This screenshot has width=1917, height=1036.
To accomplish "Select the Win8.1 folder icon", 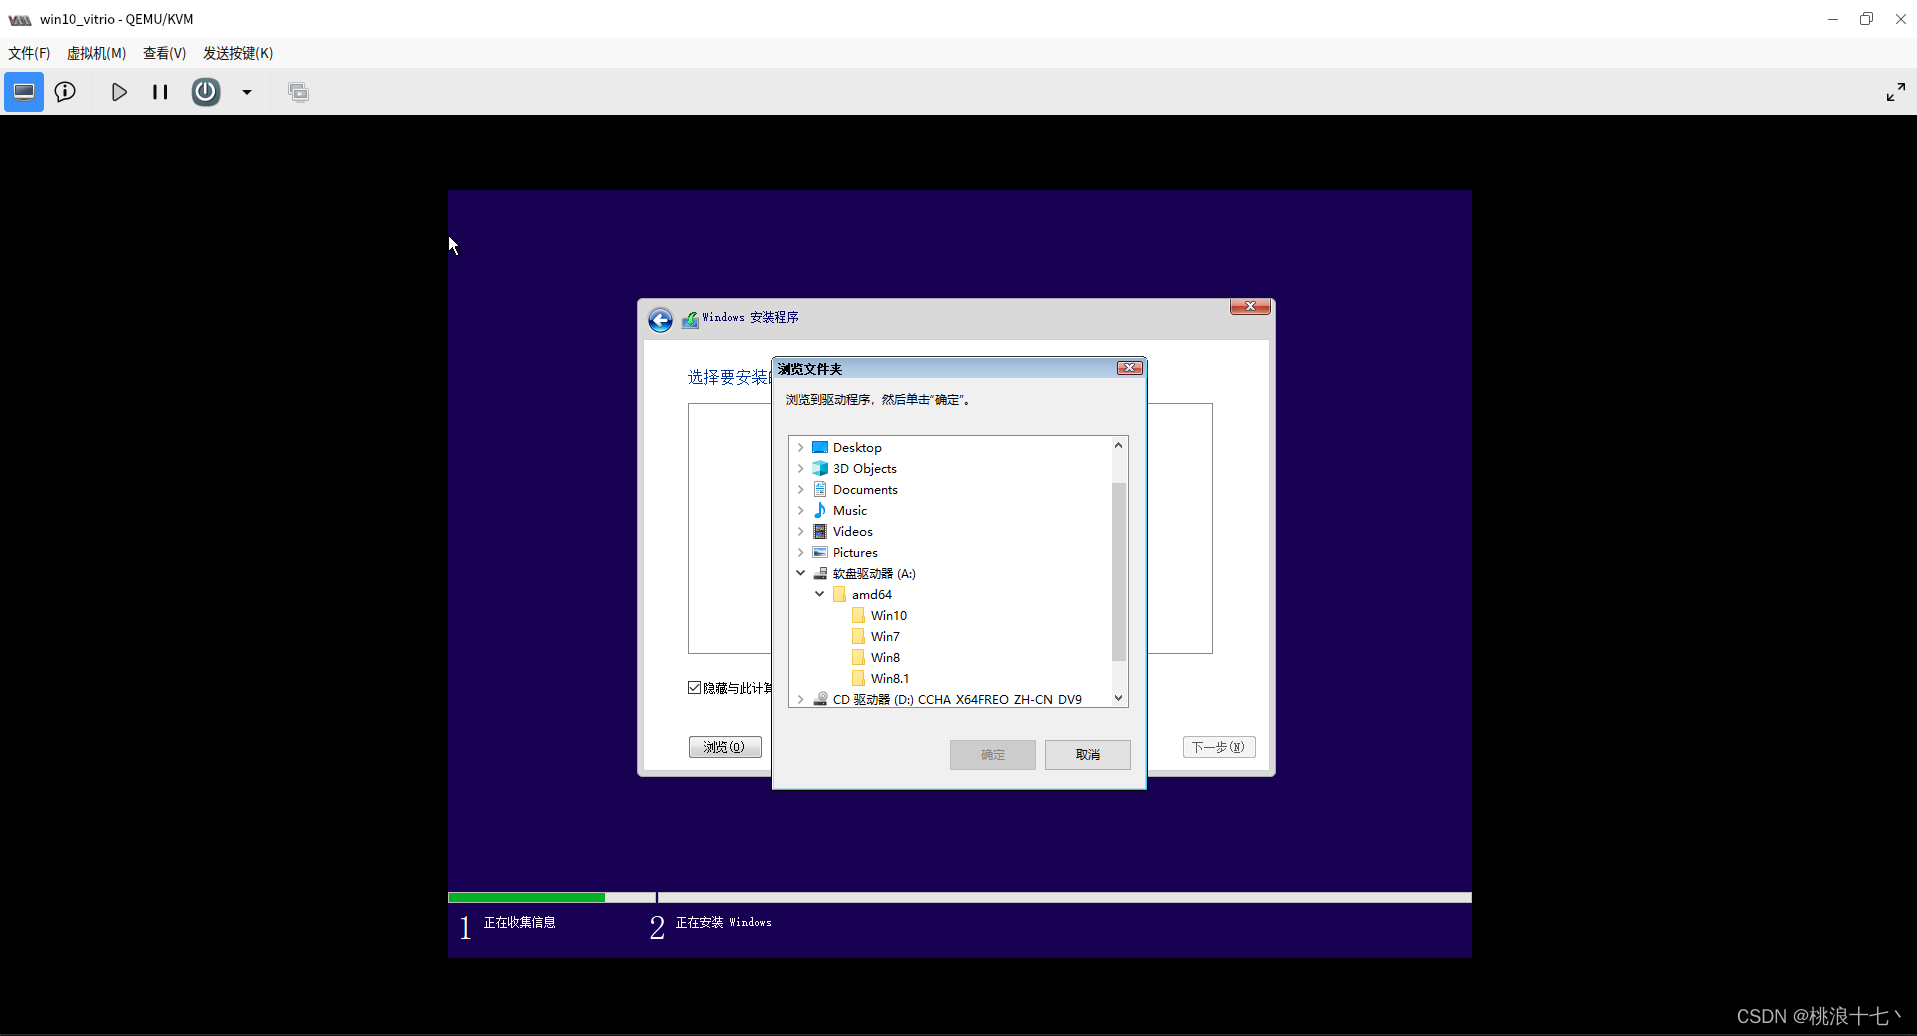I will click(858, 678).
